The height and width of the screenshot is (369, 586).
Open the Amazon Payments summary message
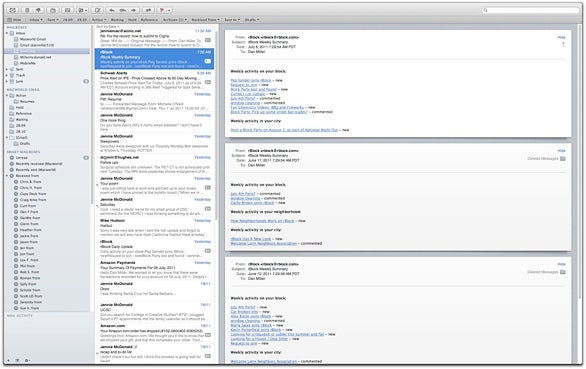click(154, 270)
